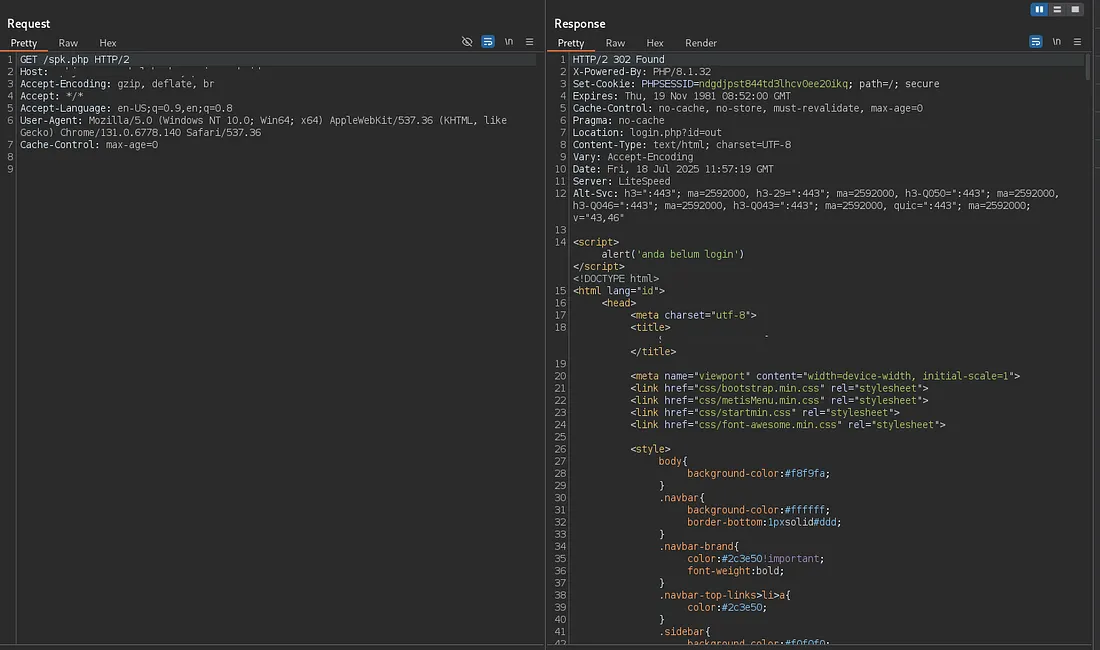Click 'background-color:#f8f9fa;' style line
Screen dimensions: 1100x650
[758, 473]
